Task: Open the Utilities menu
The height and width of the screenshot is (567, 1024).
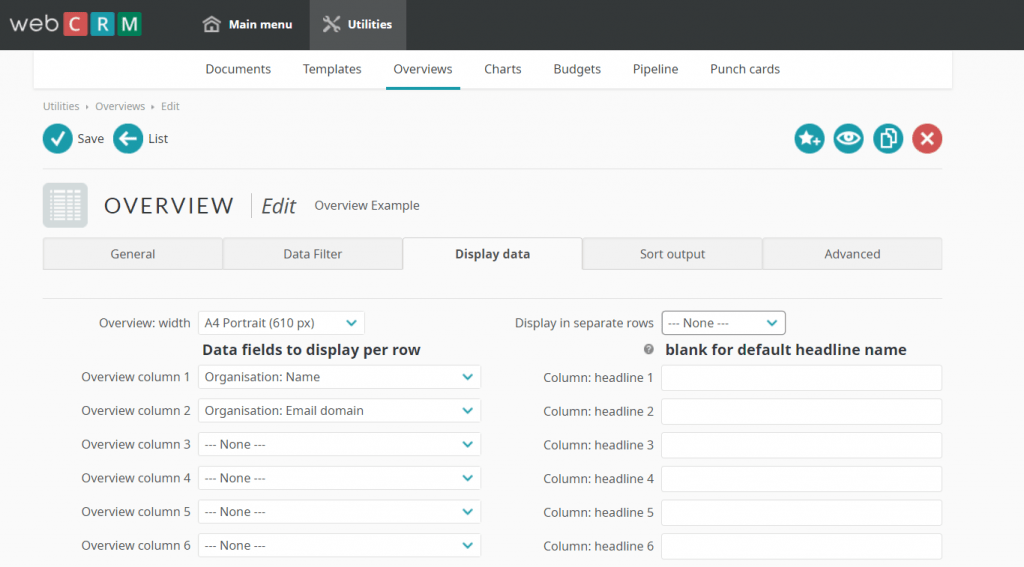Action: tap(358, 24)
